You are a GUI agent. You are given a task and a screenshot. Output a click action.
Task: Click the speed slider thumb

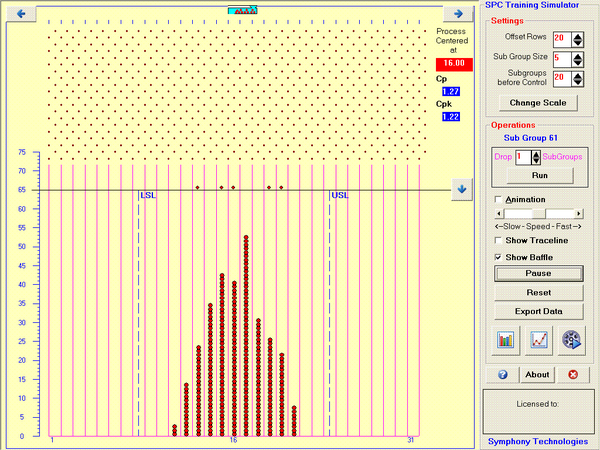(x=539, y=214)
